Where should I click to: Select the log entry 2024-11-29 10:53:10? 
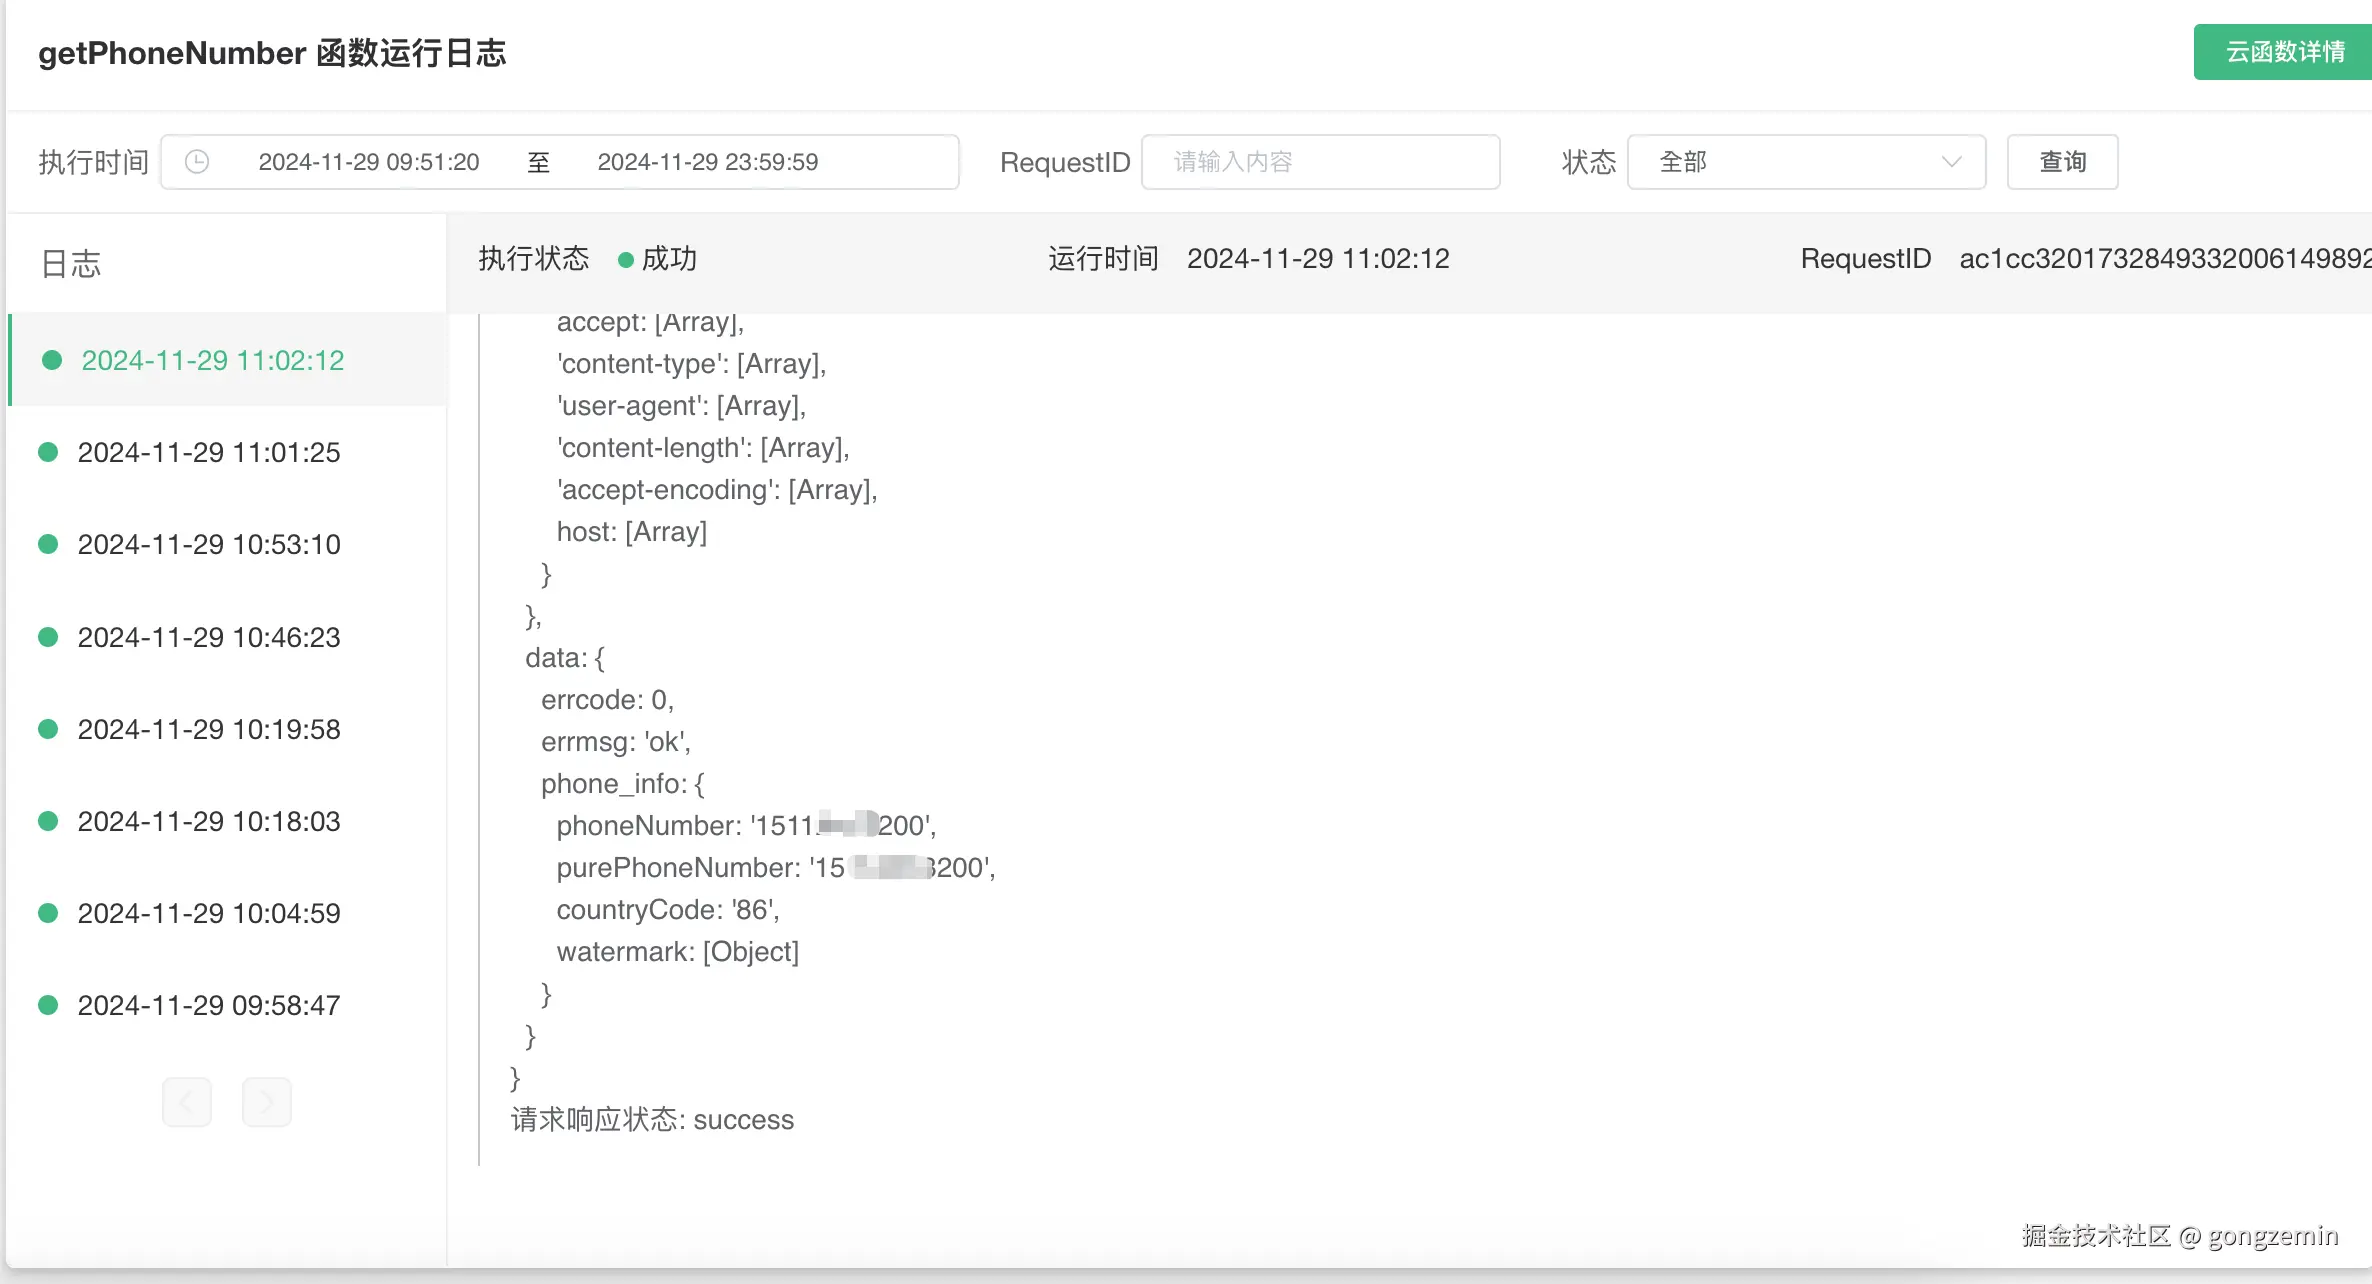tap(209, 545)
